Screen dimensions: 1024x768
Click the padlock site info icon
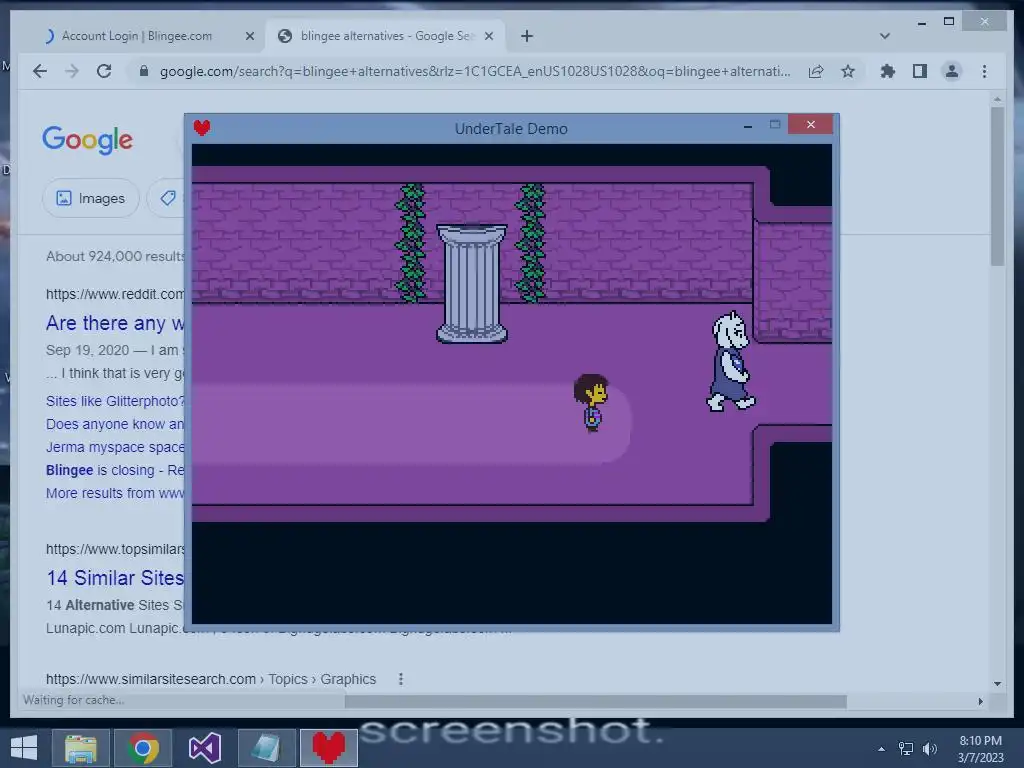144,71
